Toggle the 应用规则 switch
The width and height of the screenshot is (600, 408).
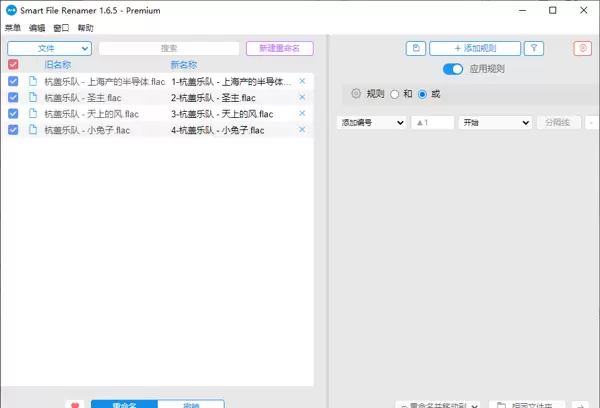point(453,69)
